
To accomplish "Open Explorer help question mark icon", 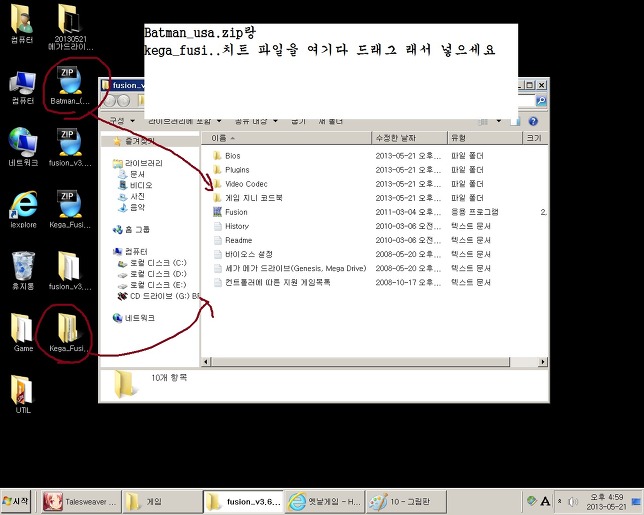I will [x=533, y=121].
